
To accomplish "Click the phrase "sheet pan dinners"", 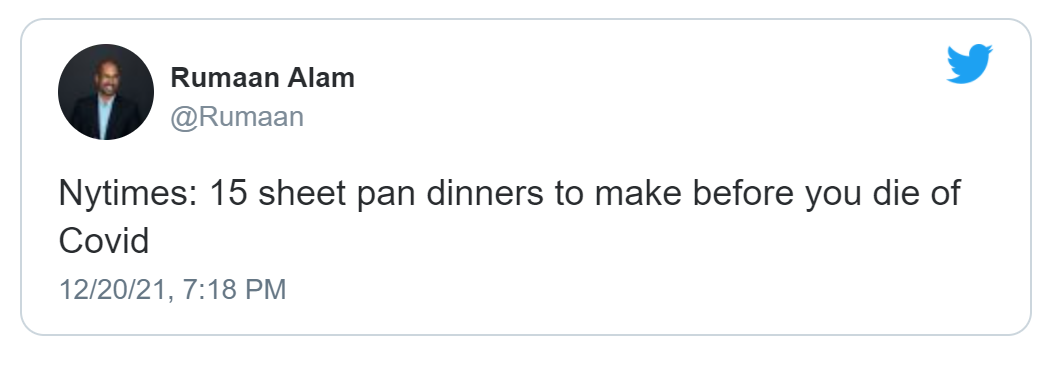I will [x=401, y=195].
